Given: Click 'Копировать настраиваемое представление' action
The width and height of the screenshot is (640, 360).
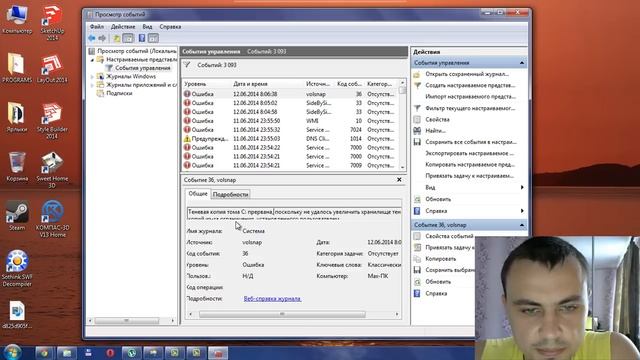Looking at the screenshot, I should (x=470, y=165).
